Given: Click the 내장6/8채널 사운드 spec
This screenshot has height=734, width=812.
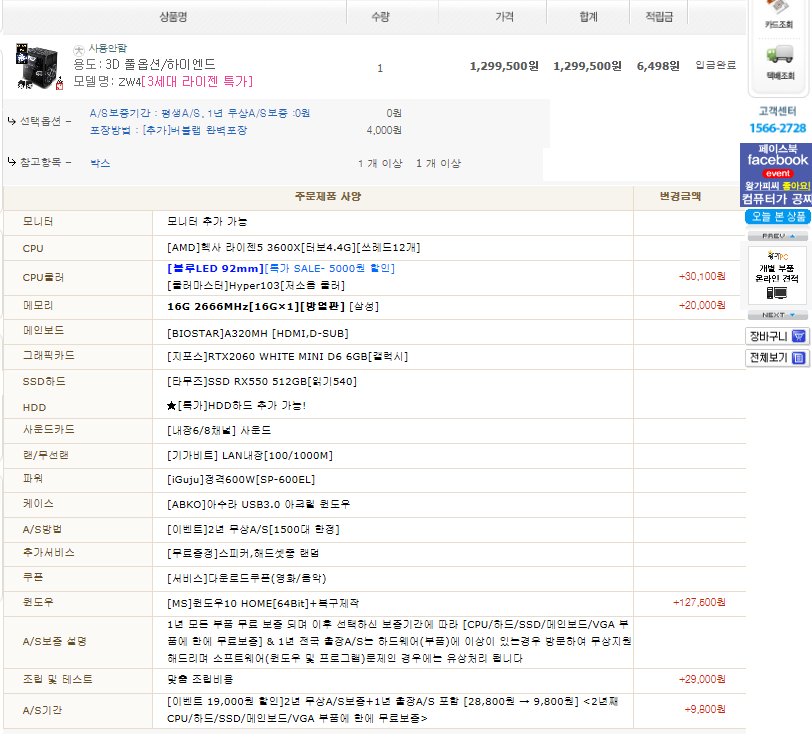Looking at the screenshot, I should [219, 430].
